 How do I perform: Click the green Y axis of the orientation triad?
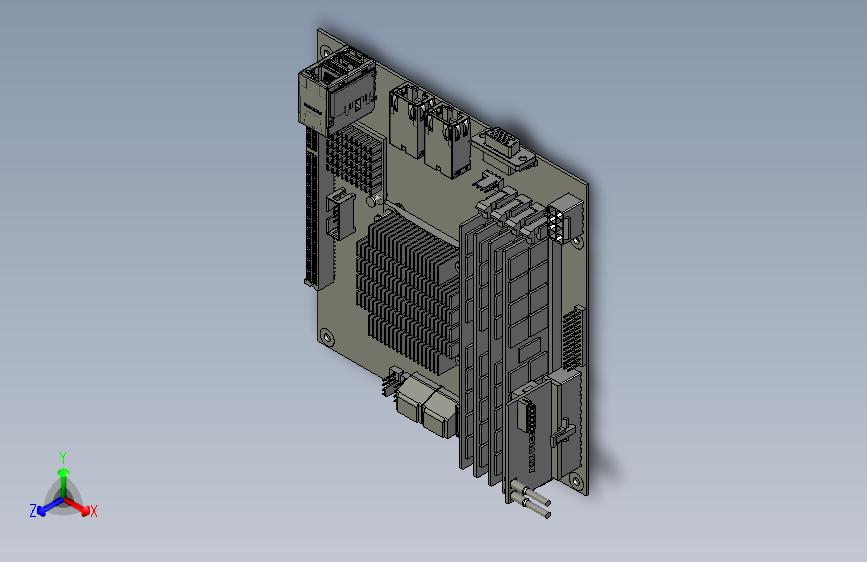click(64, 484)
